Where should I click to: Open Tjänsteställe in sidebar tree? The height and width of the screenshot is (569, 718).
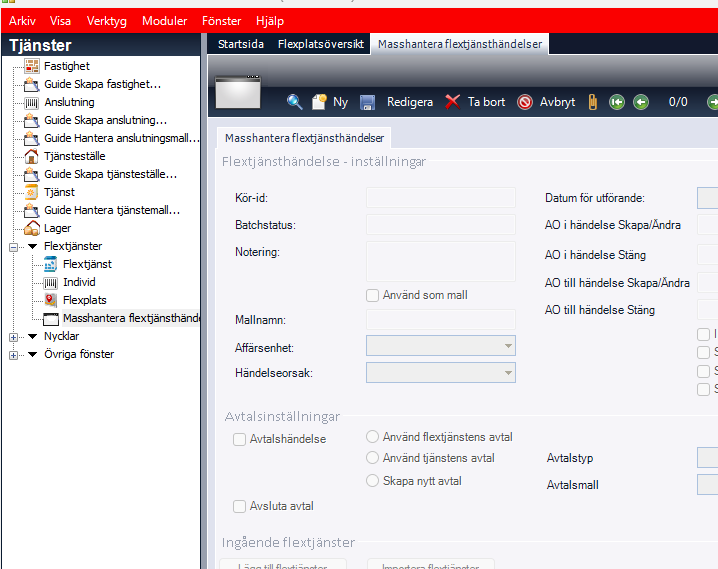coord(74,156)
